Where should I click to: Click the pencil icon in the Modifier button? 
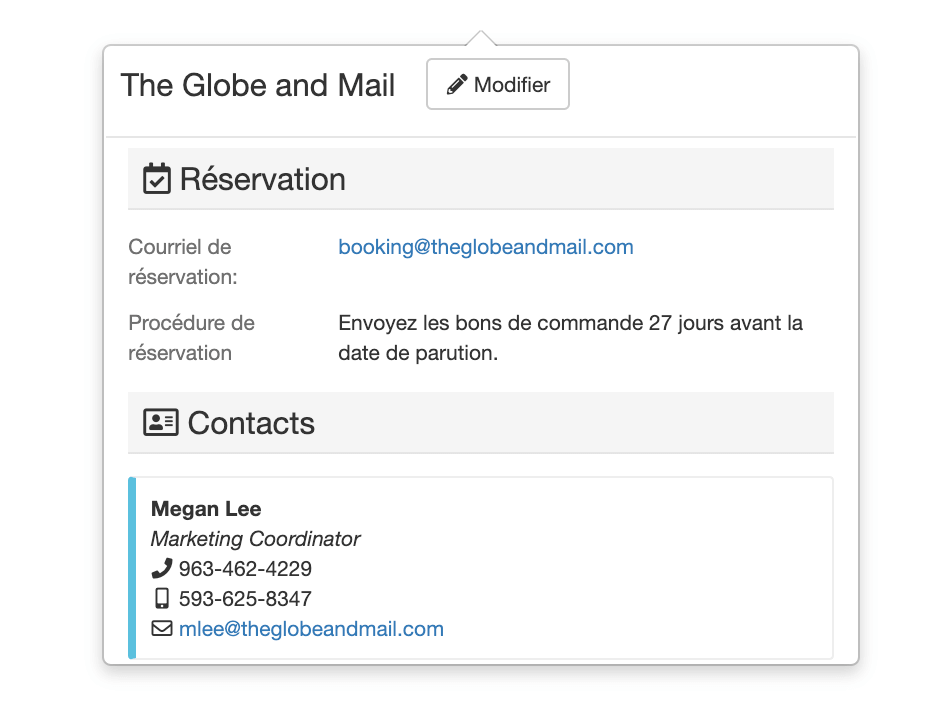pyautogui.click(x=457, y=85)
